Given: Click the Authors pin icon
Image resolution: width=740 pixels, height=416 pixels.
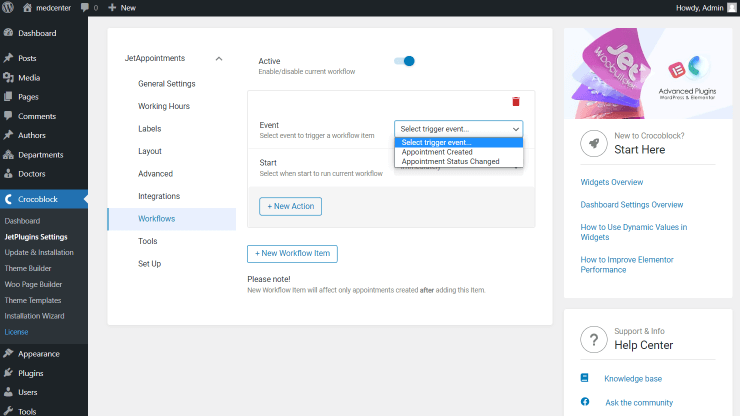Looking at the screenshot, I should [8, 135].
